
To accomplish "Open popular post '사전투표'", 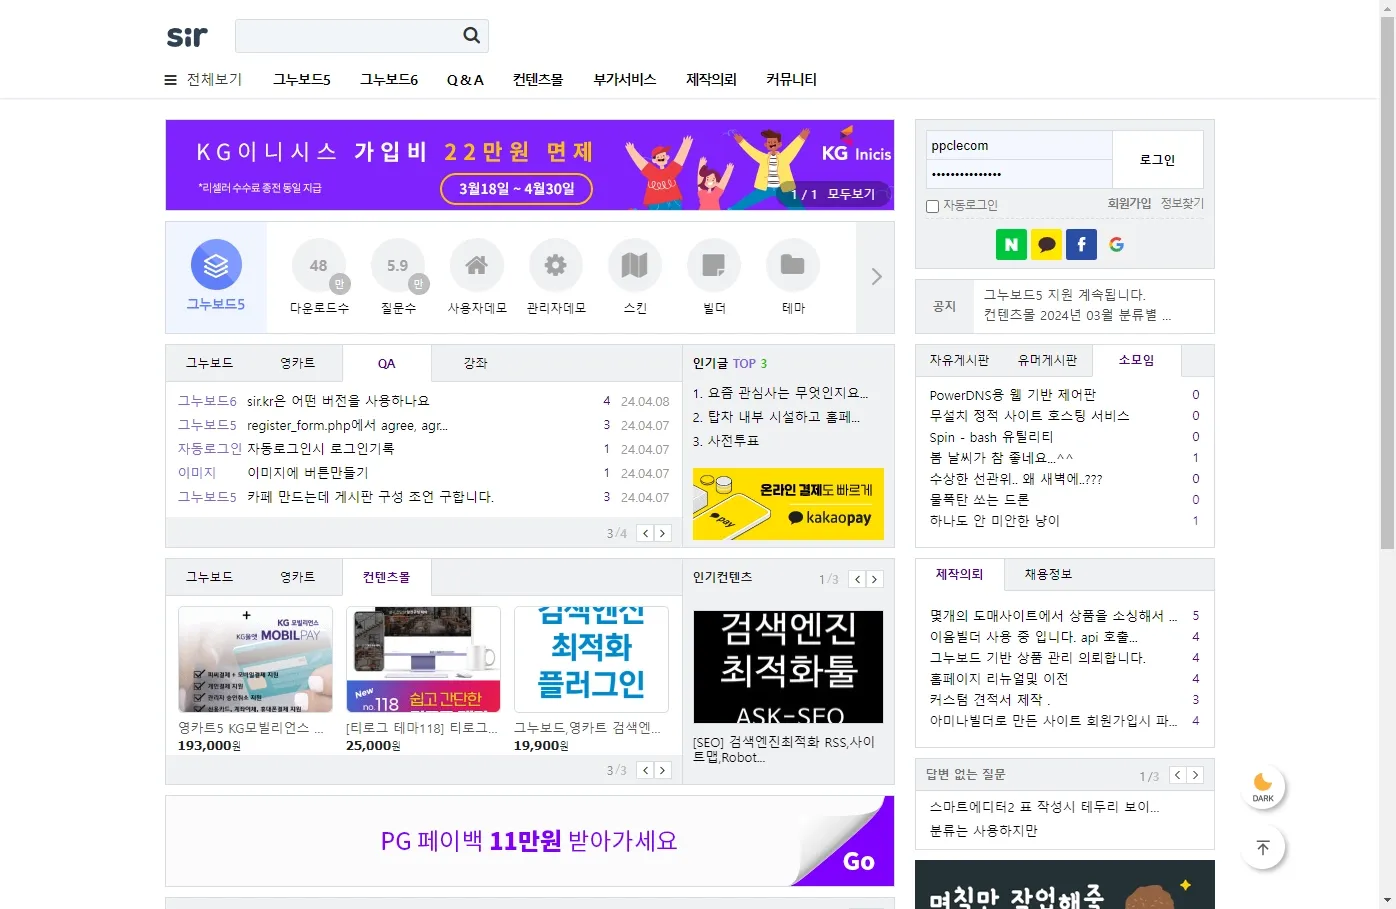I will [x=733, y=441].
